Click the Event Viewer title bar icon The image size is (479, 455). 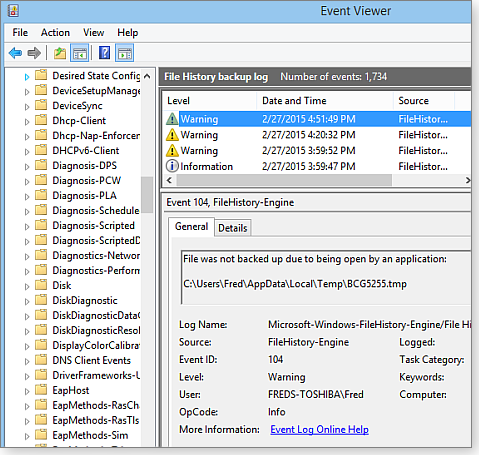pyautogui.click(x=13, y=11)
